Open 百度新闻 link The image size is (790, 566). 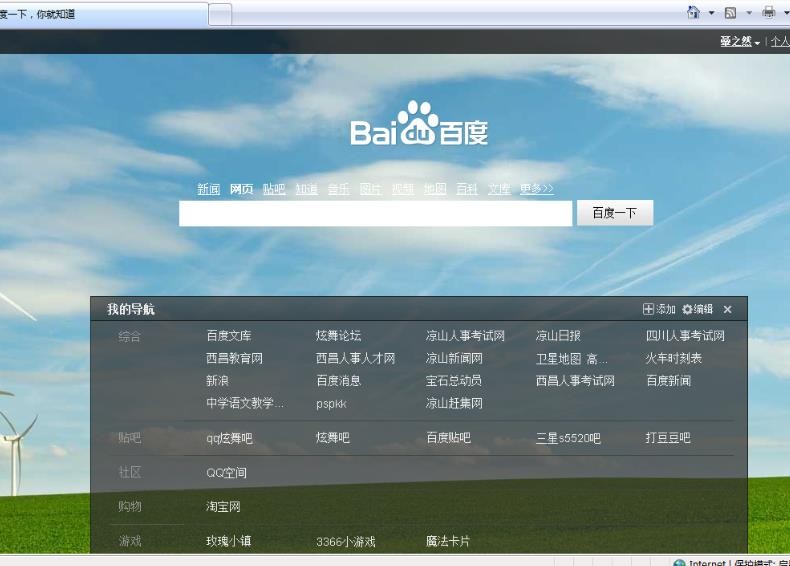point(669,381)
